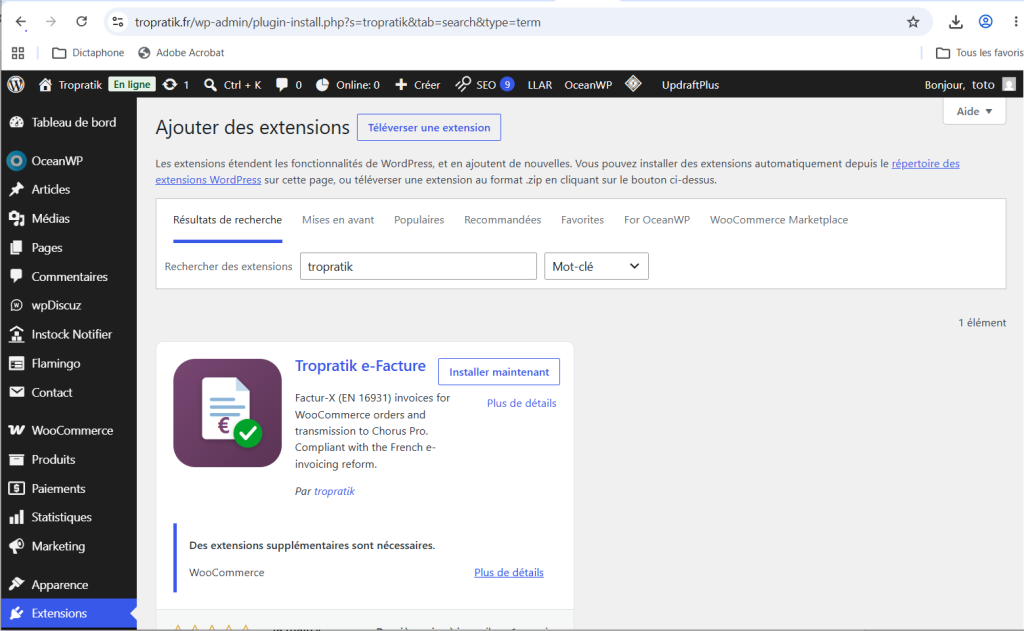Click Installer maintenant for Tropratik e-Facture
The height and width of the screenshot is (631, 1024).
tap(499, 372)
